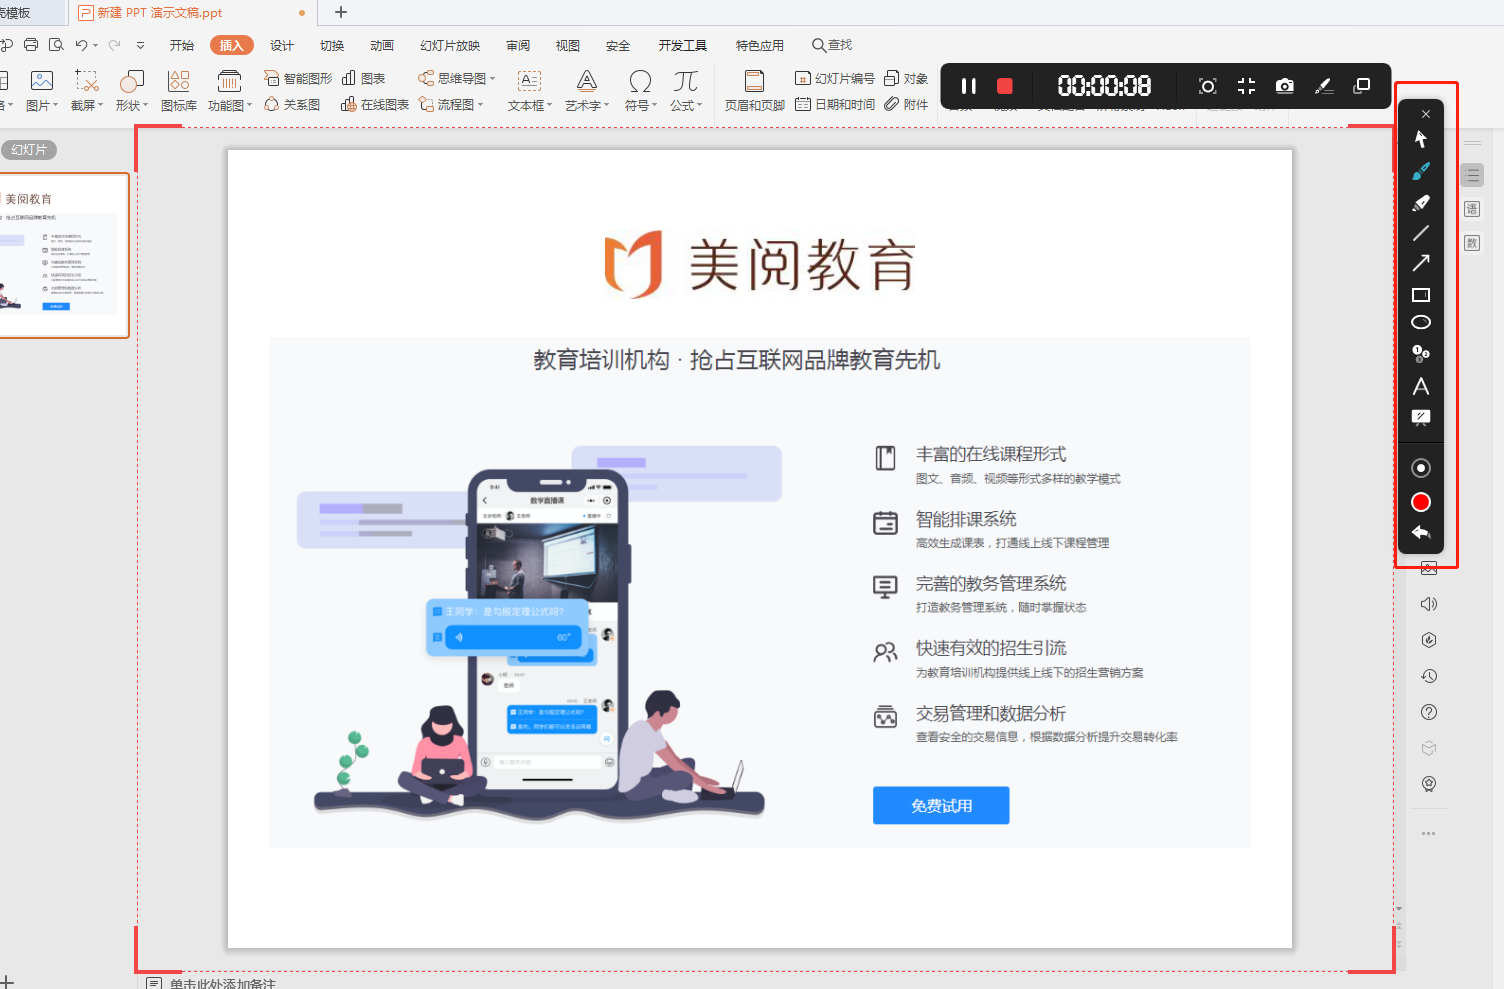Pause the screen recording
Screen dimensions: 1504x989
[x=968, y=86]
